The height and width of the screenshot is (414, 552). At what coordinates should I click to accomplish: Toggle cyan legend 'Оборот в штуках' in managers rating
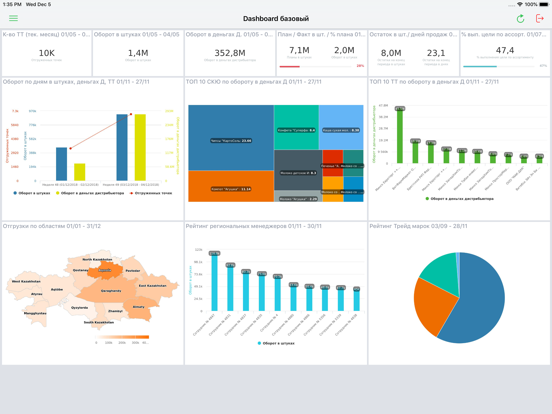(276, 343)
